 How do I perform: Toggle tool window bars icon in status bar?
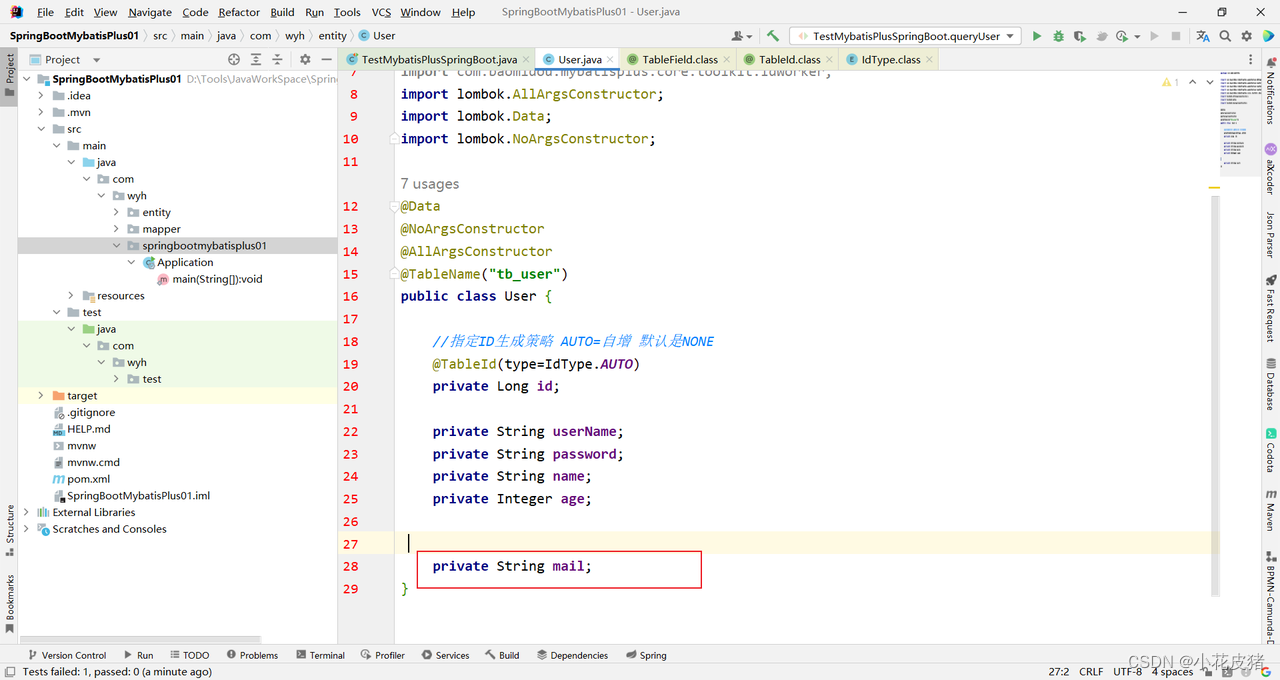coord(9,672)
